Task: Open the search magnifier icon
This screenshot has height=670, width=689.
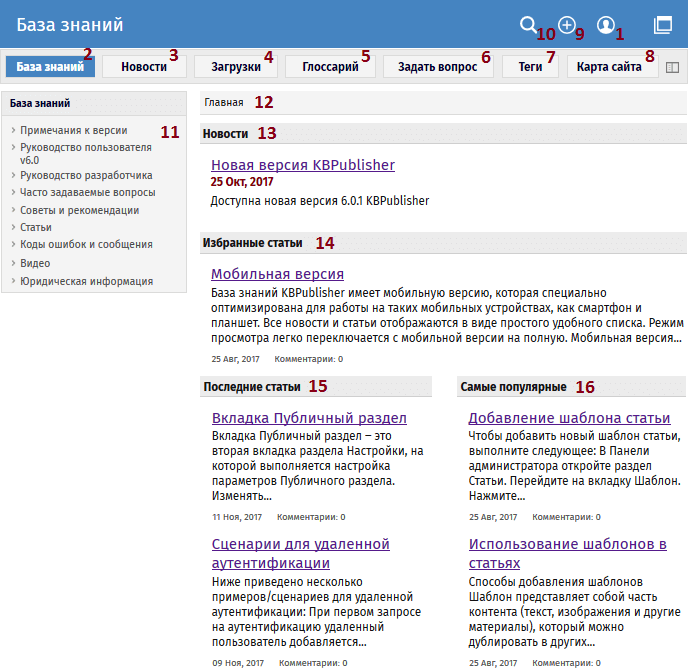Action: (528, 25)
